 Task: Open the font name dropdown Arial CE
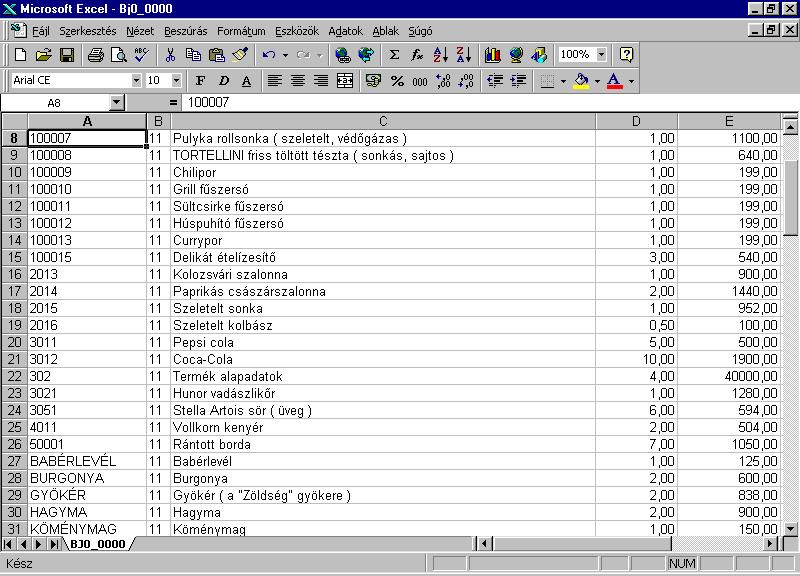tap(136, 80)
